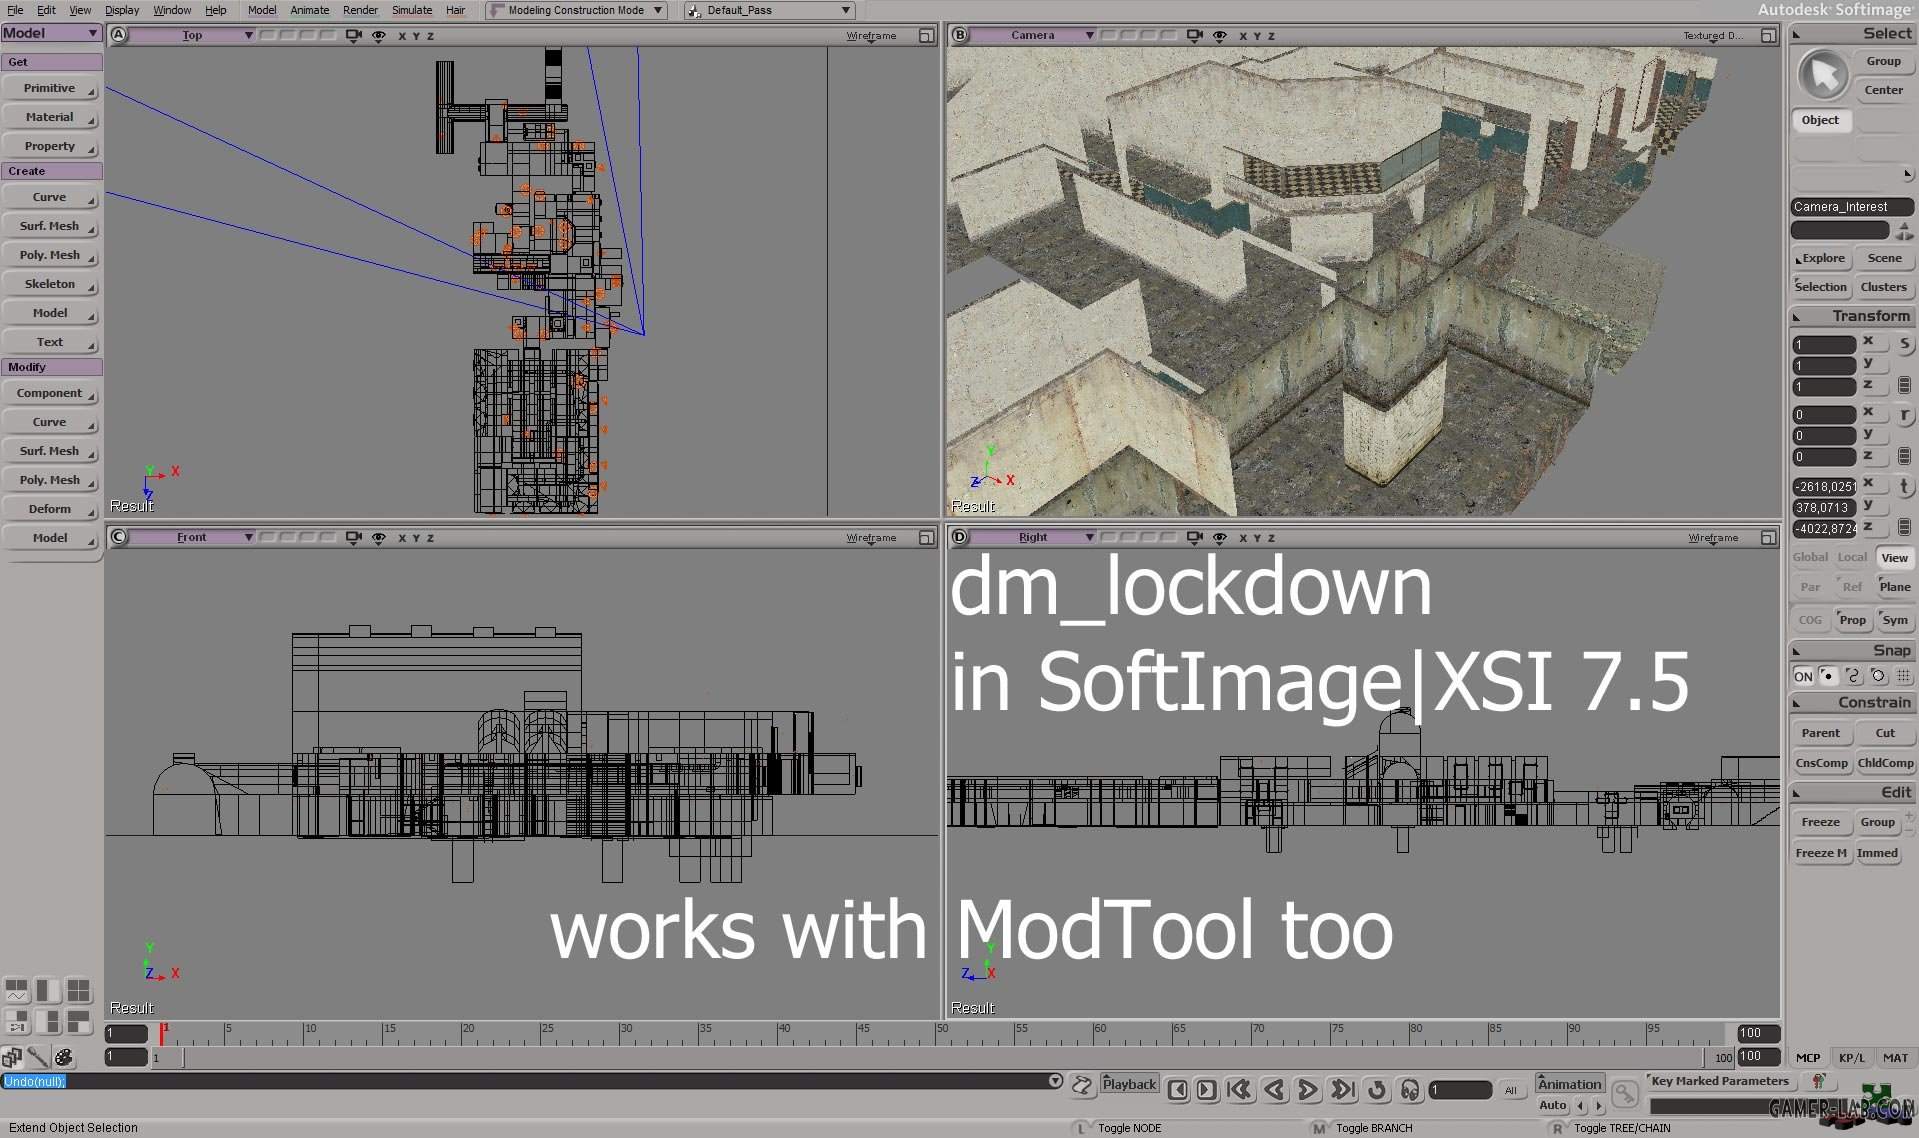Image resolution: width=1919 pixels, height=1138 pixels.
Task: Open the Model toolbar dropdown
Action: [51, 33]
